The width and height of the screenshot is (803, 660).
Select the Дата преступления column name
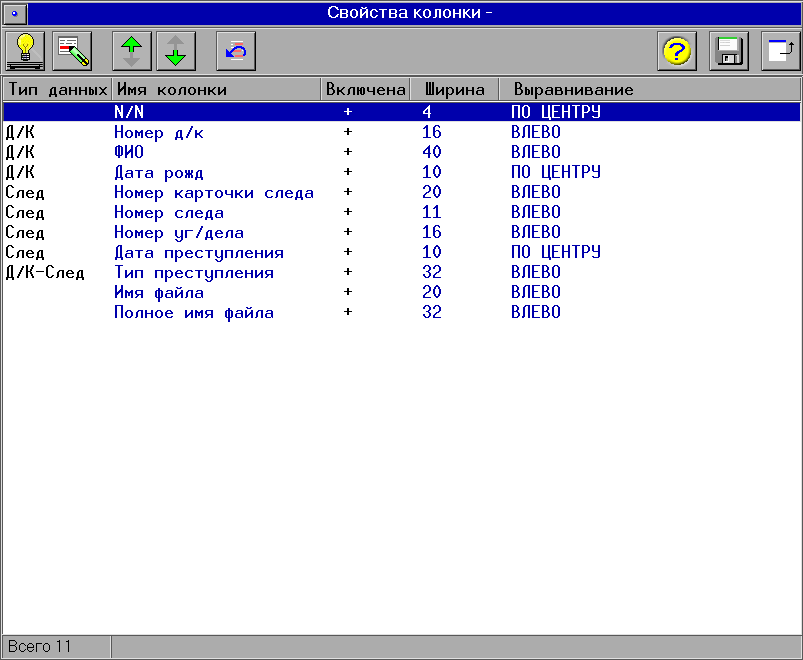(x=199, y=252)
